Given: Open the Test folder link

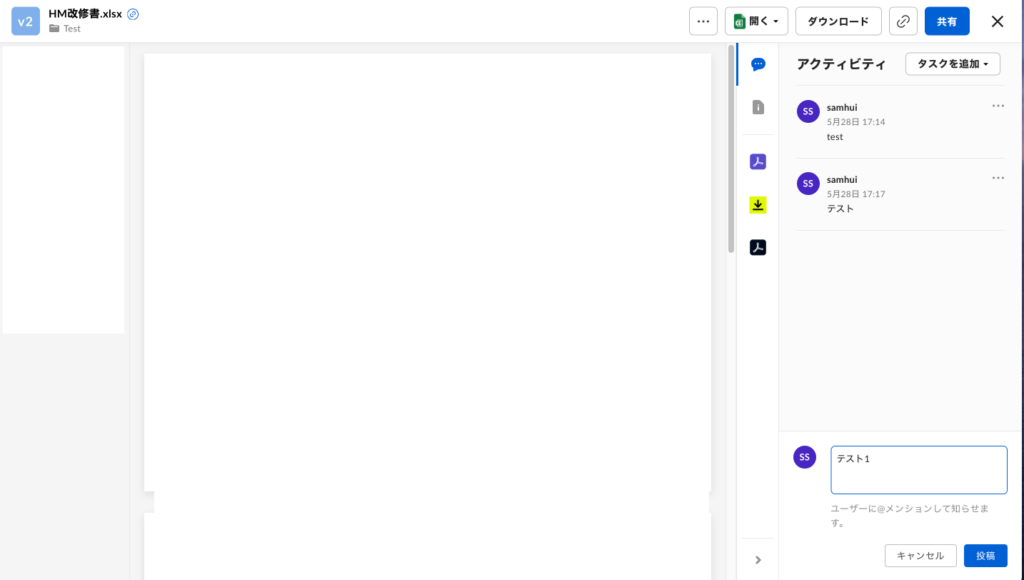Looking at the screenshot, I should [x=71, y=29].
